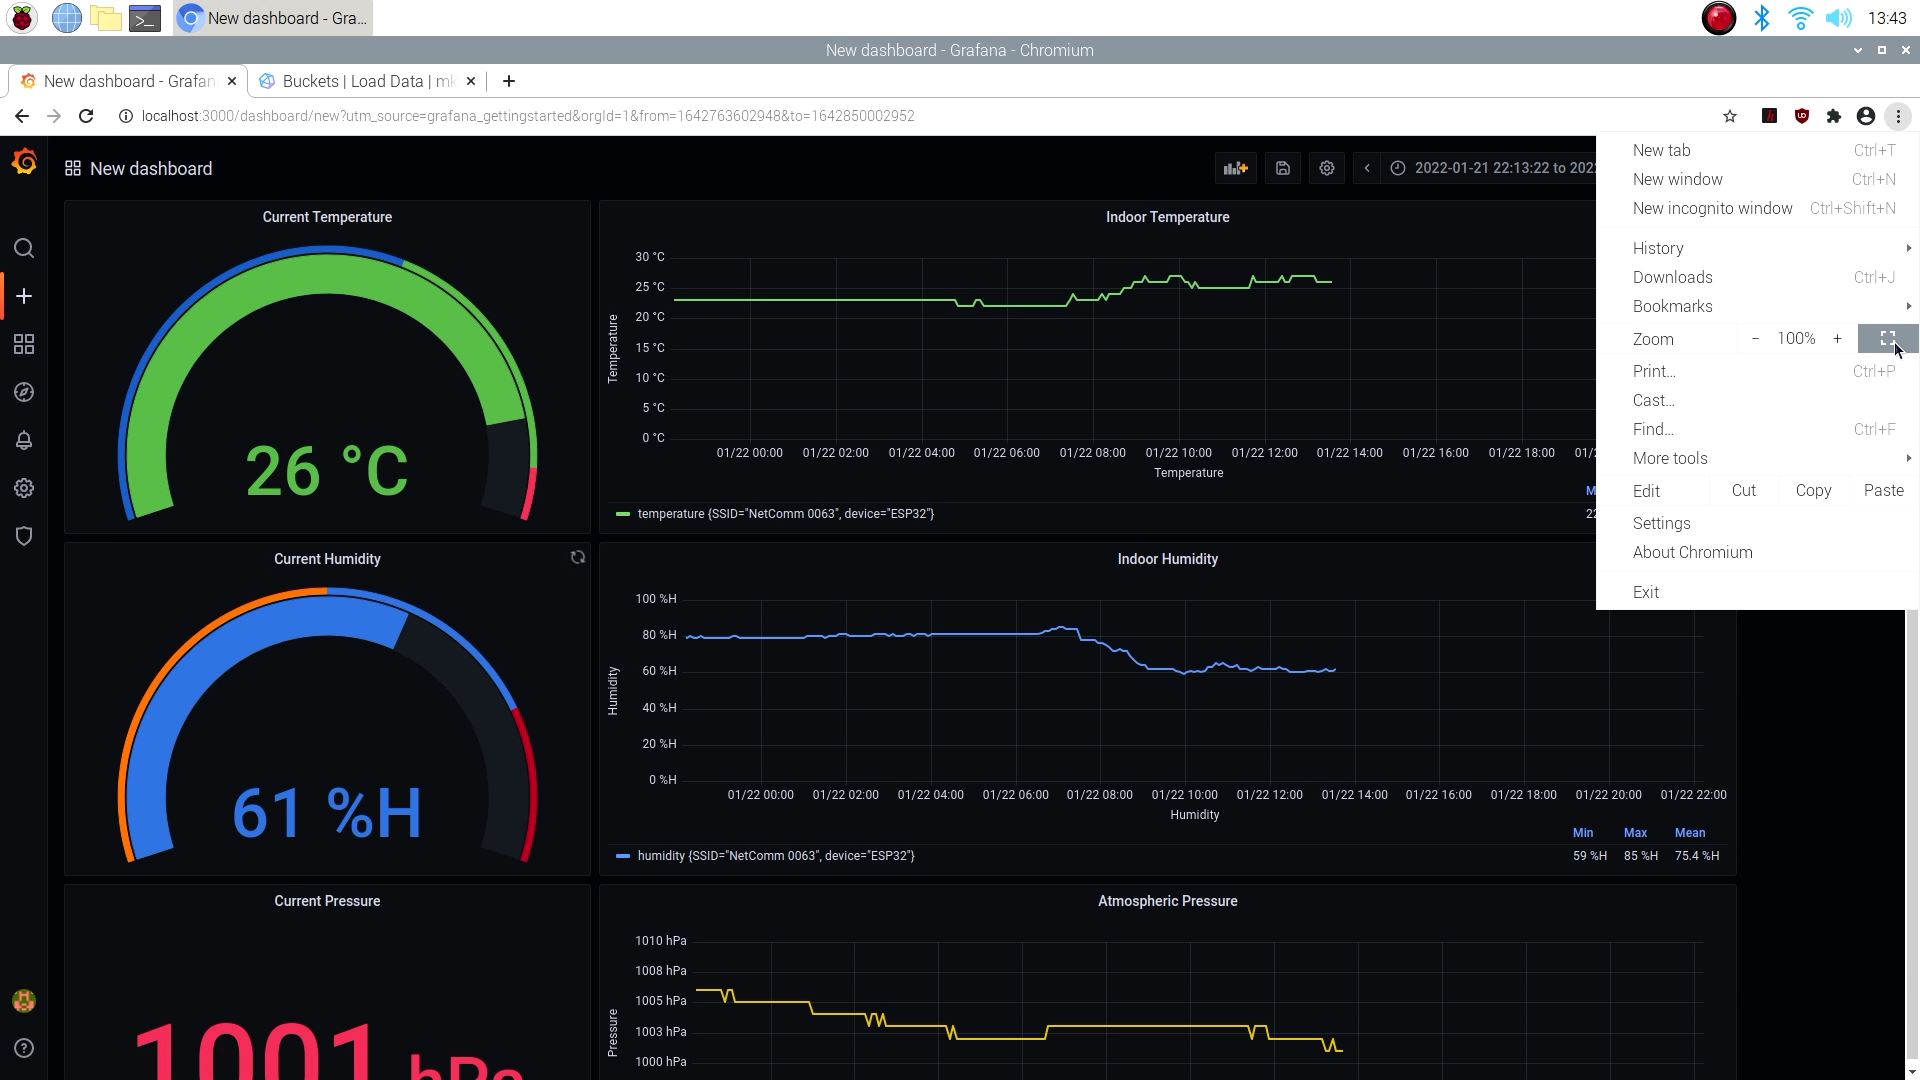Open the Alerting bell icon

point(24,440)
